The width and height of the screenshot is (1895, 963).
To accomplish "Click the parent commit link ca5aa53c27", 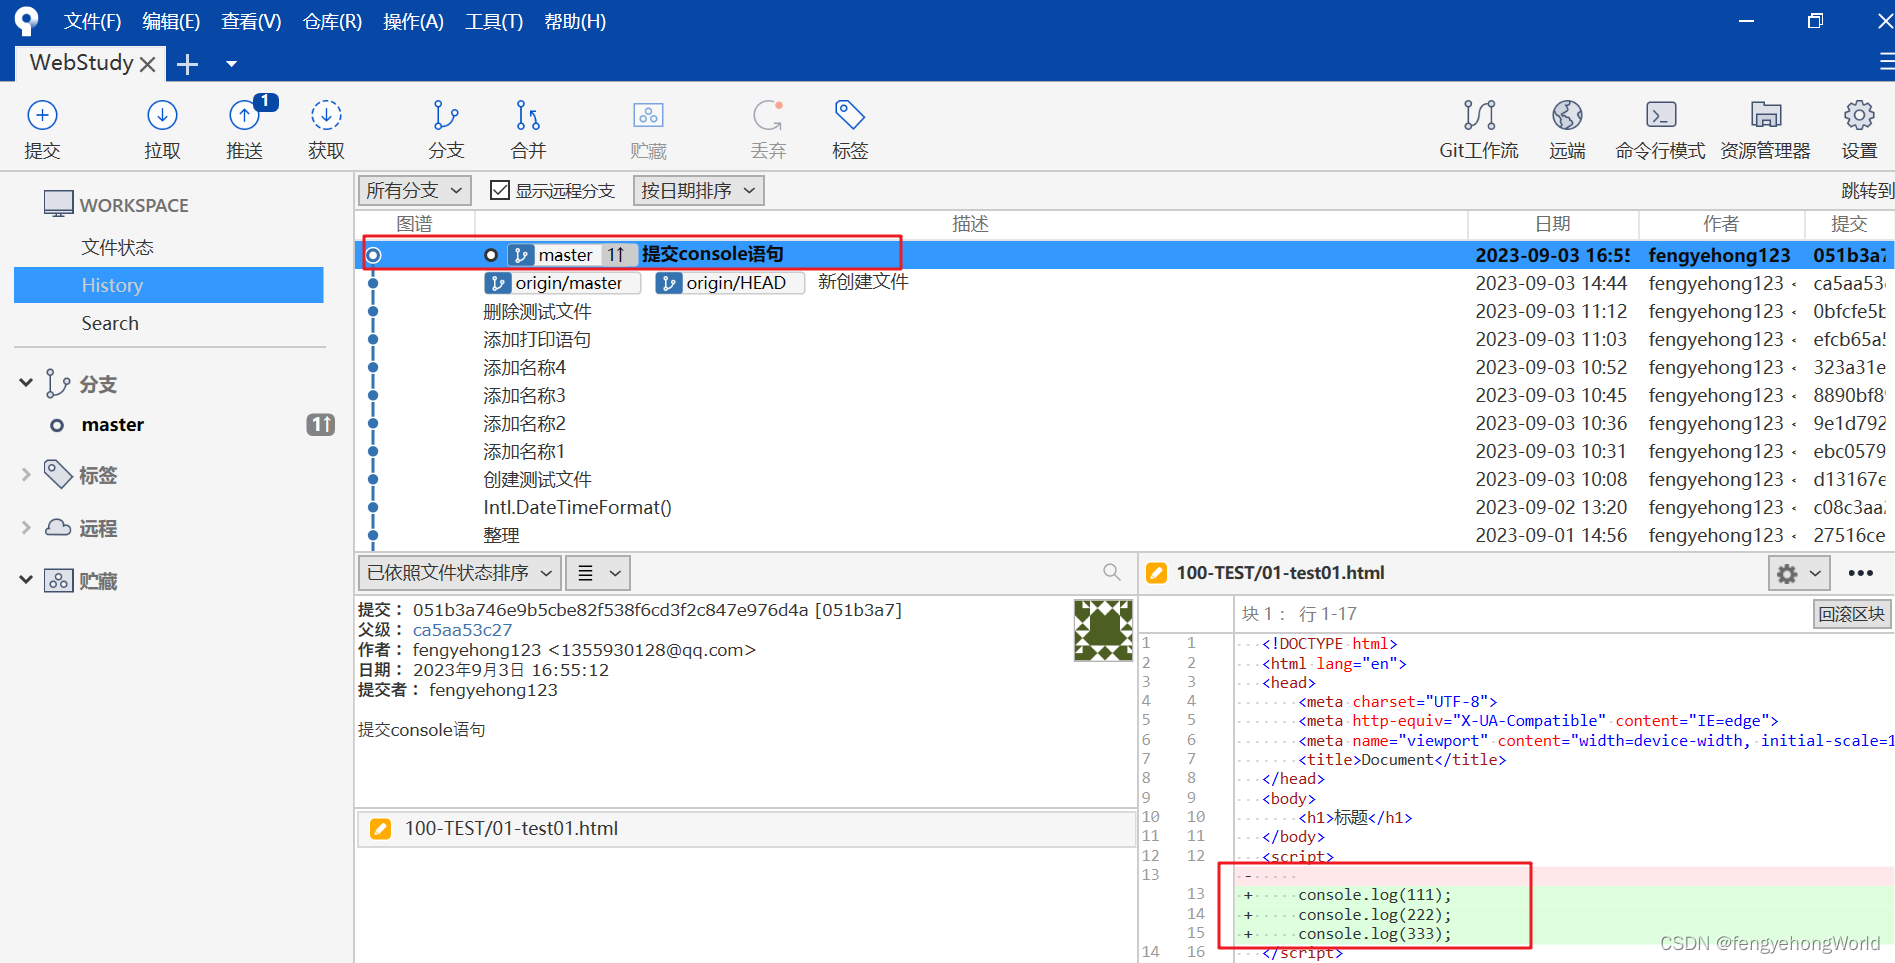I will 462,630.
